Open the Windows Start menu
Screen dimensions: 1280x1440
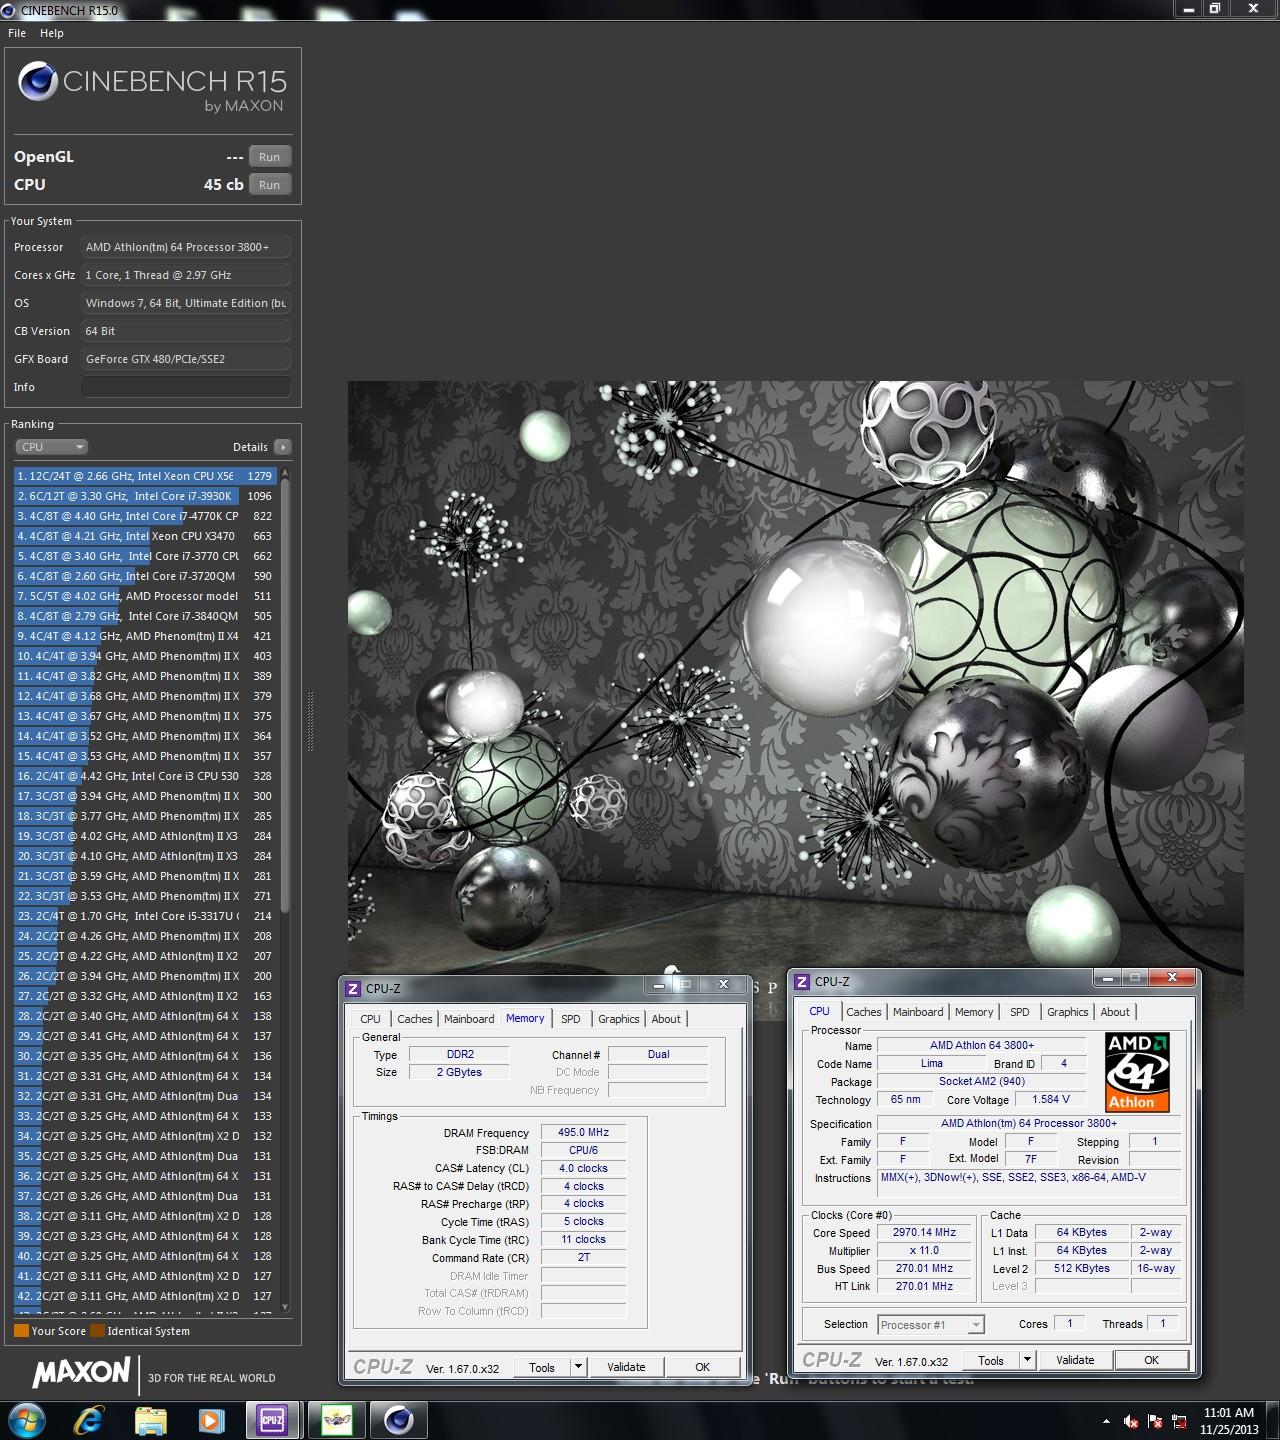pyautogui.click(x=26, y=1420)
